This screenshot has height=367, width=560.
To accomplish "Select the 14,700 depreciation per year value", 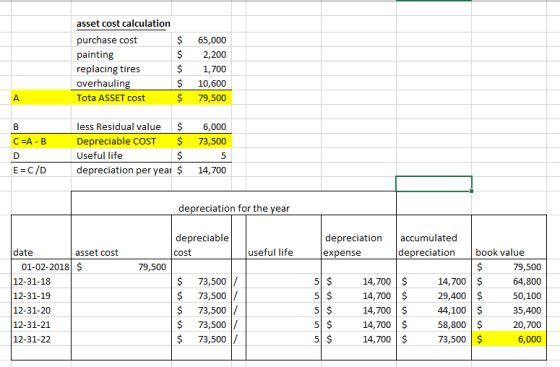I will click(201, 170).
